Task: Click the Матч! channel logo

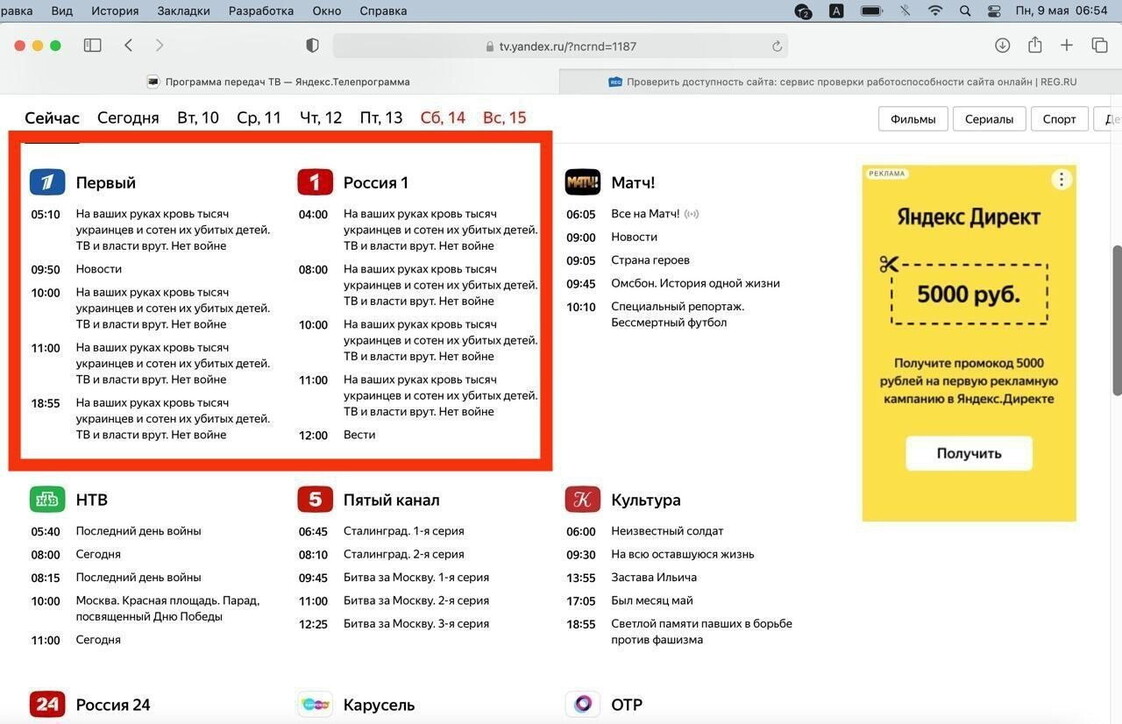Action: (x=582, y=182)
